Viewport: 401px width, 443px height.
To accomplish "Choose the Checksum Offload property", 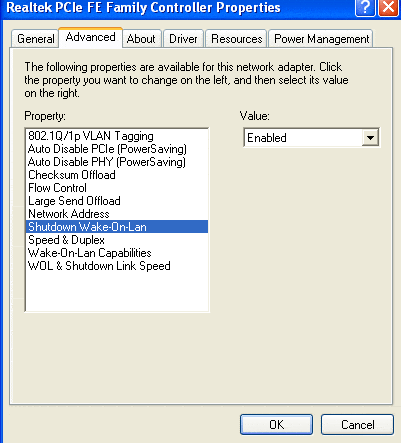I will point(117,175).
